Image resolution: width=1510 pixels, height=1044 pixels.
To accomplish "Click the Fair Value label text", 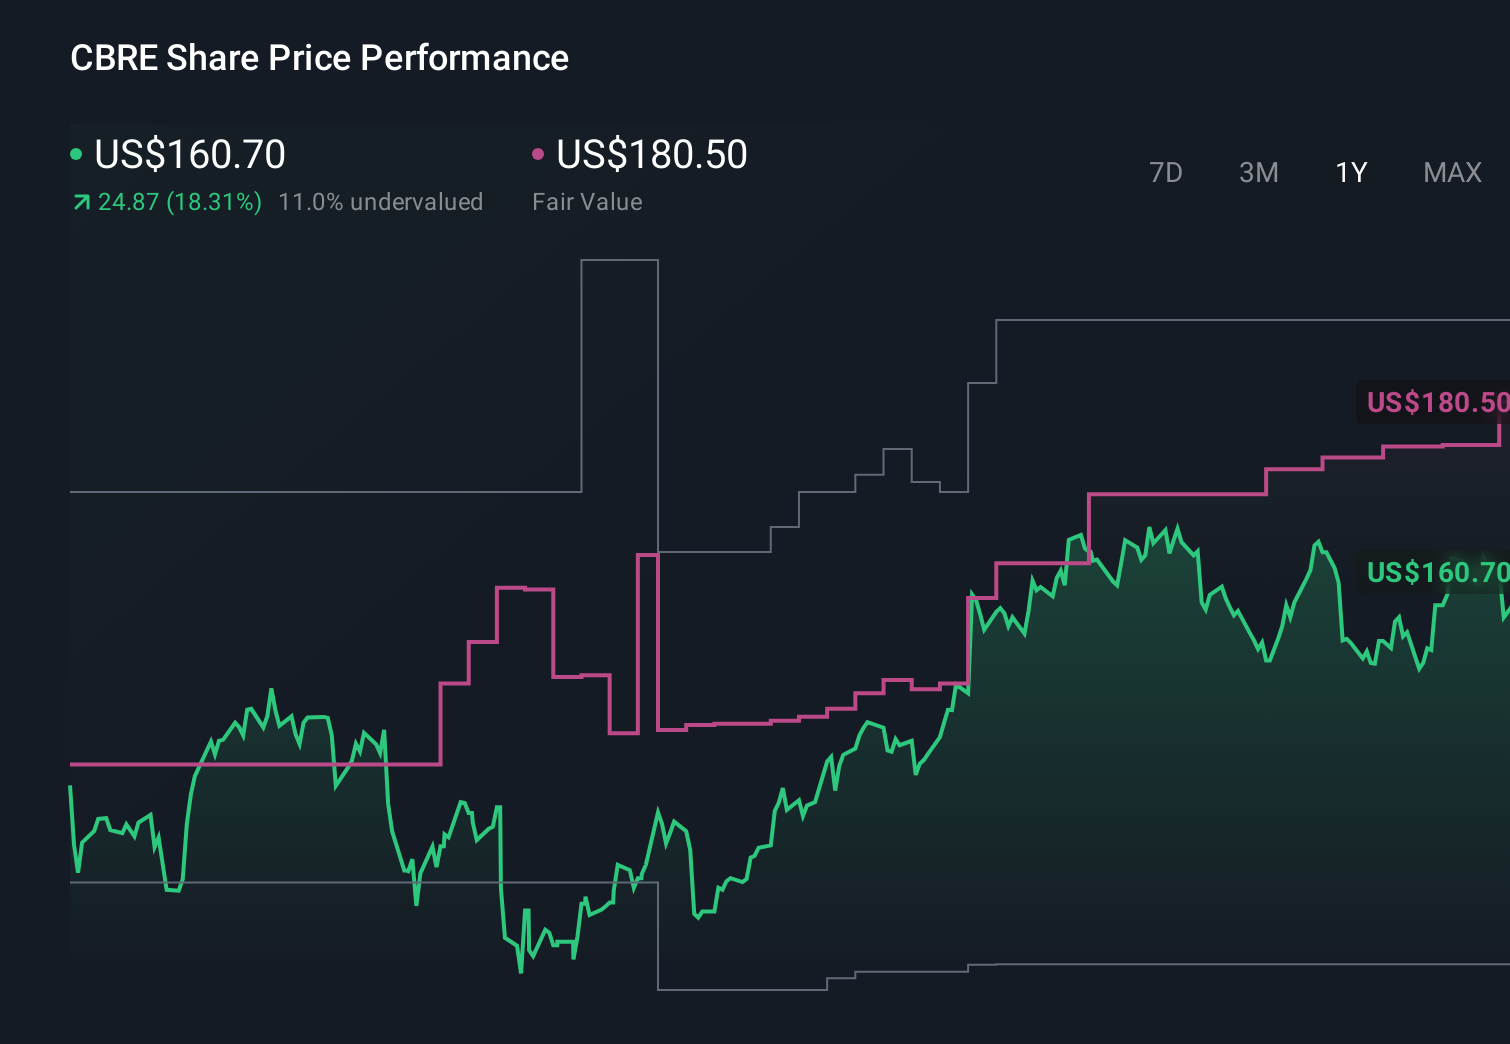I will pos(588,202).
